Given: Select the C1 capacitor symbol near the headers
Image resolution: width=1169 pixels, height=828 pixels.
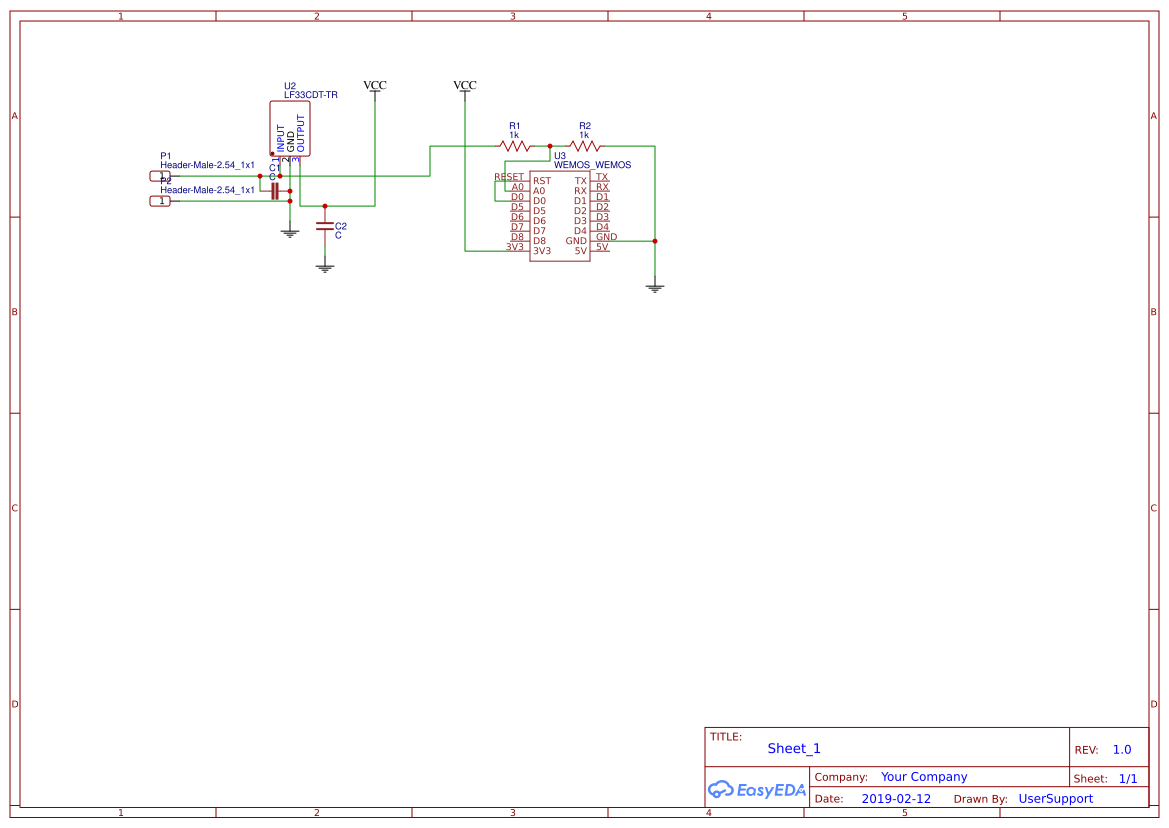Looking at the screenshot, I should point(274,191).
